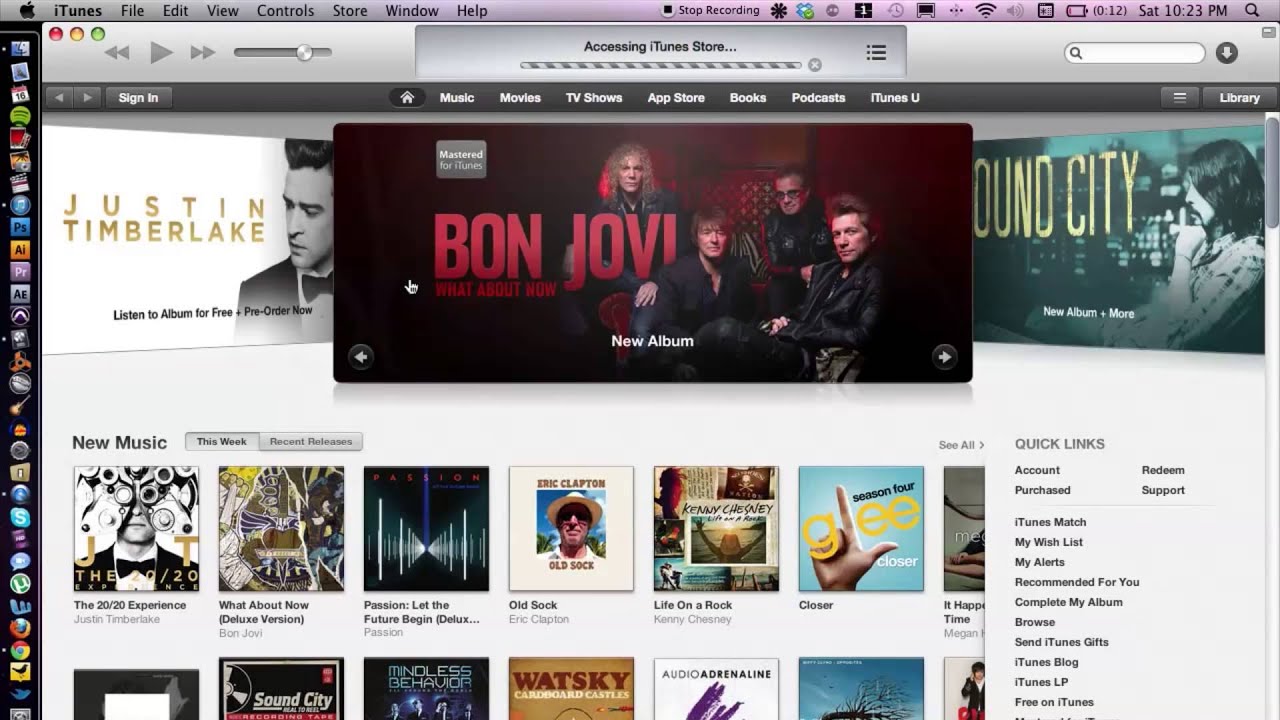1280x720 pixels.
Task: Open Passion: Let the Future Begin cover
Action: pyautogui.click(x=426, y=529)
